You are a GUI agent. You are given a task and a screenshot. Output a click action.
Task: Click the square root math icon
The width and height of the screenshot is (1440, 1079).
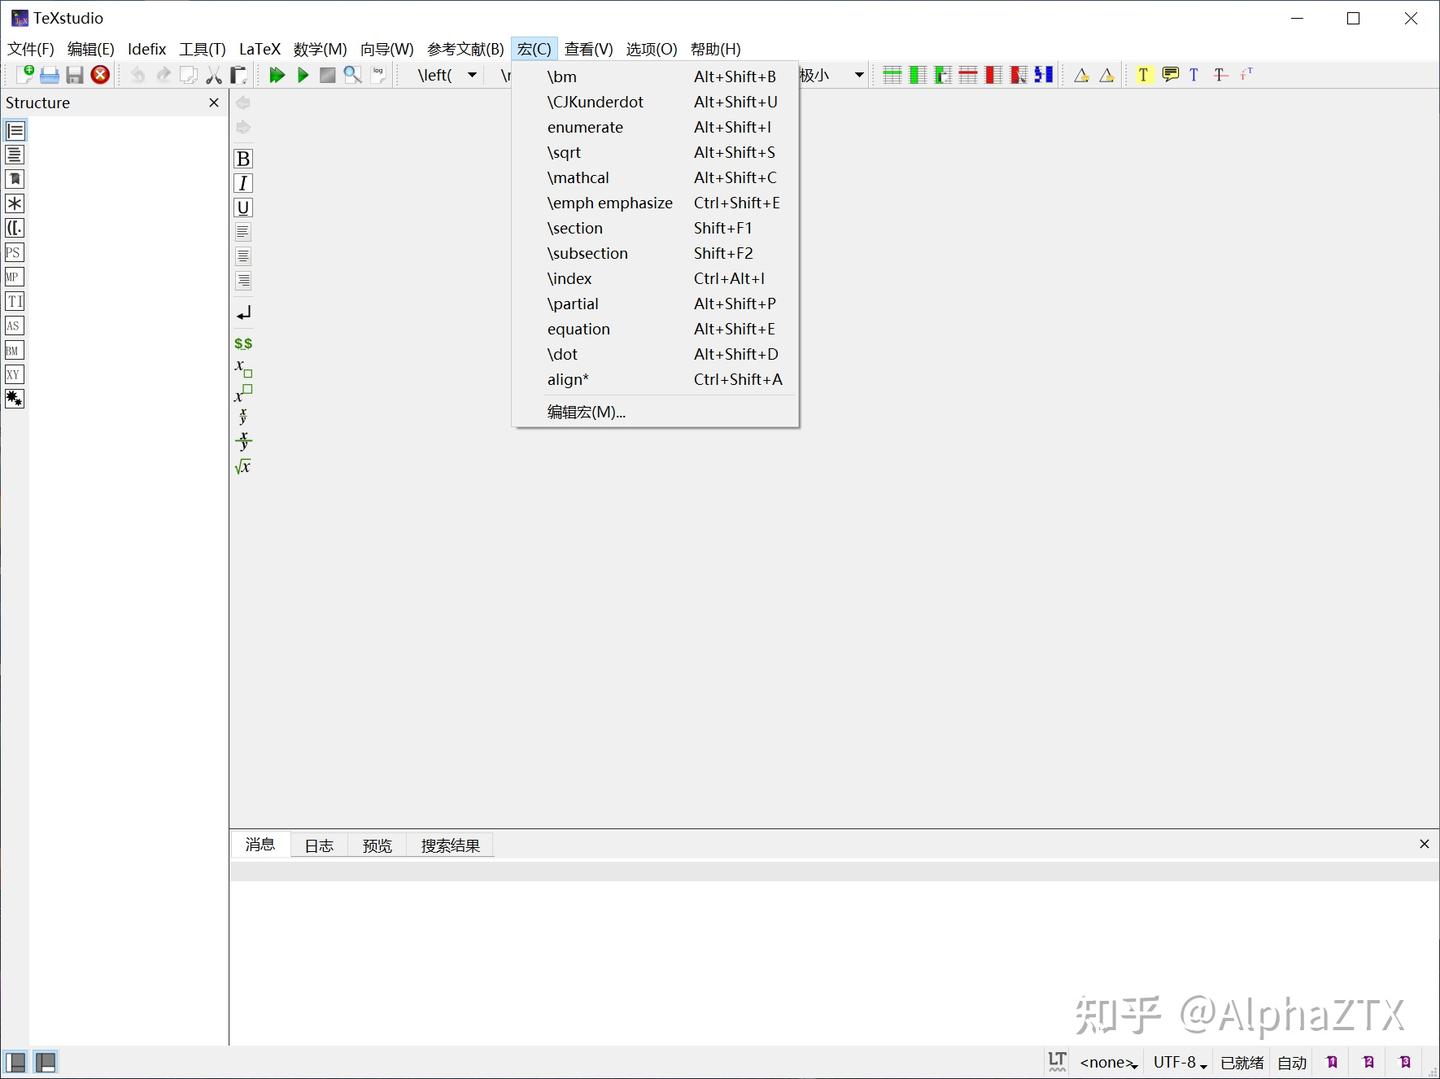tap(242, 466)
